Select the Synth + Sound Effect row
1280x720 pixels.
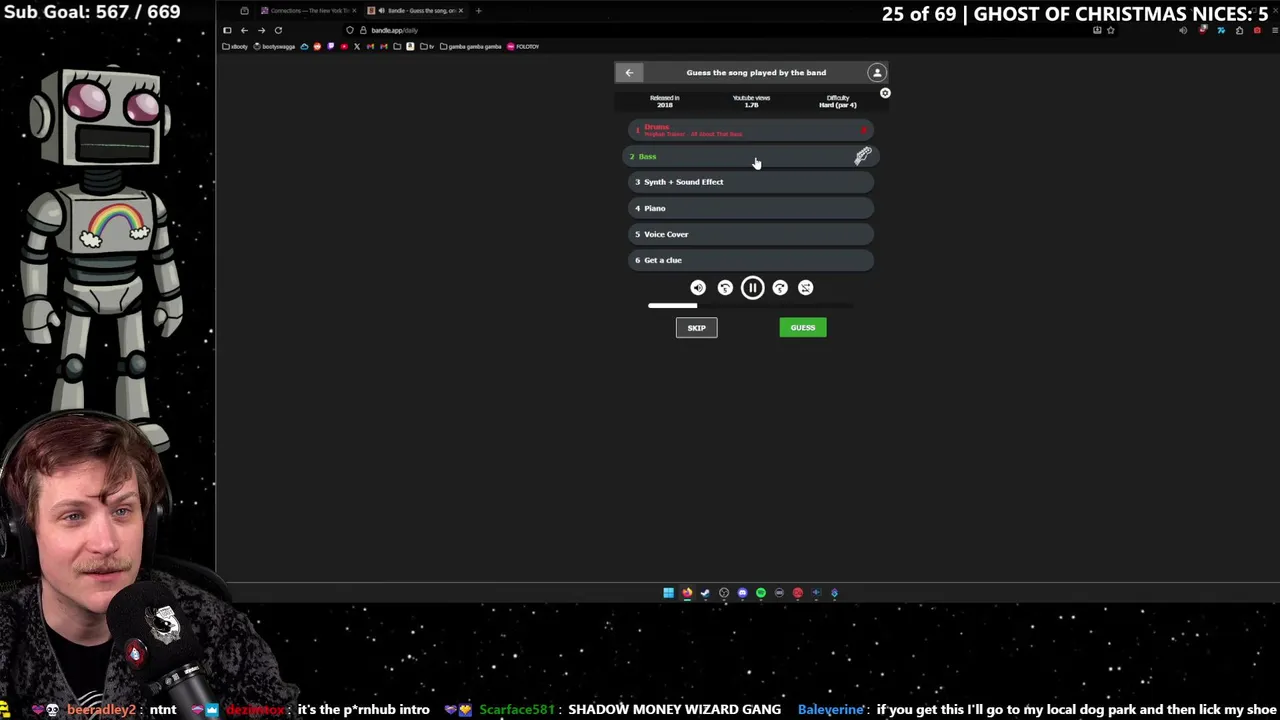tap(751, 182)
